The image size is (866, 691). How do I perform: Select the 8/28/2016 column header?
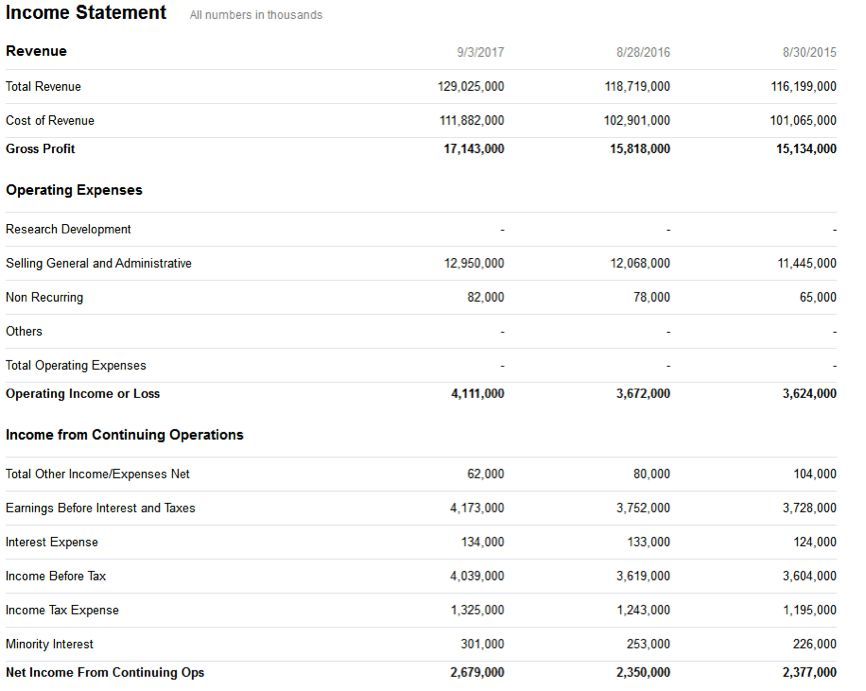point(643,52)
